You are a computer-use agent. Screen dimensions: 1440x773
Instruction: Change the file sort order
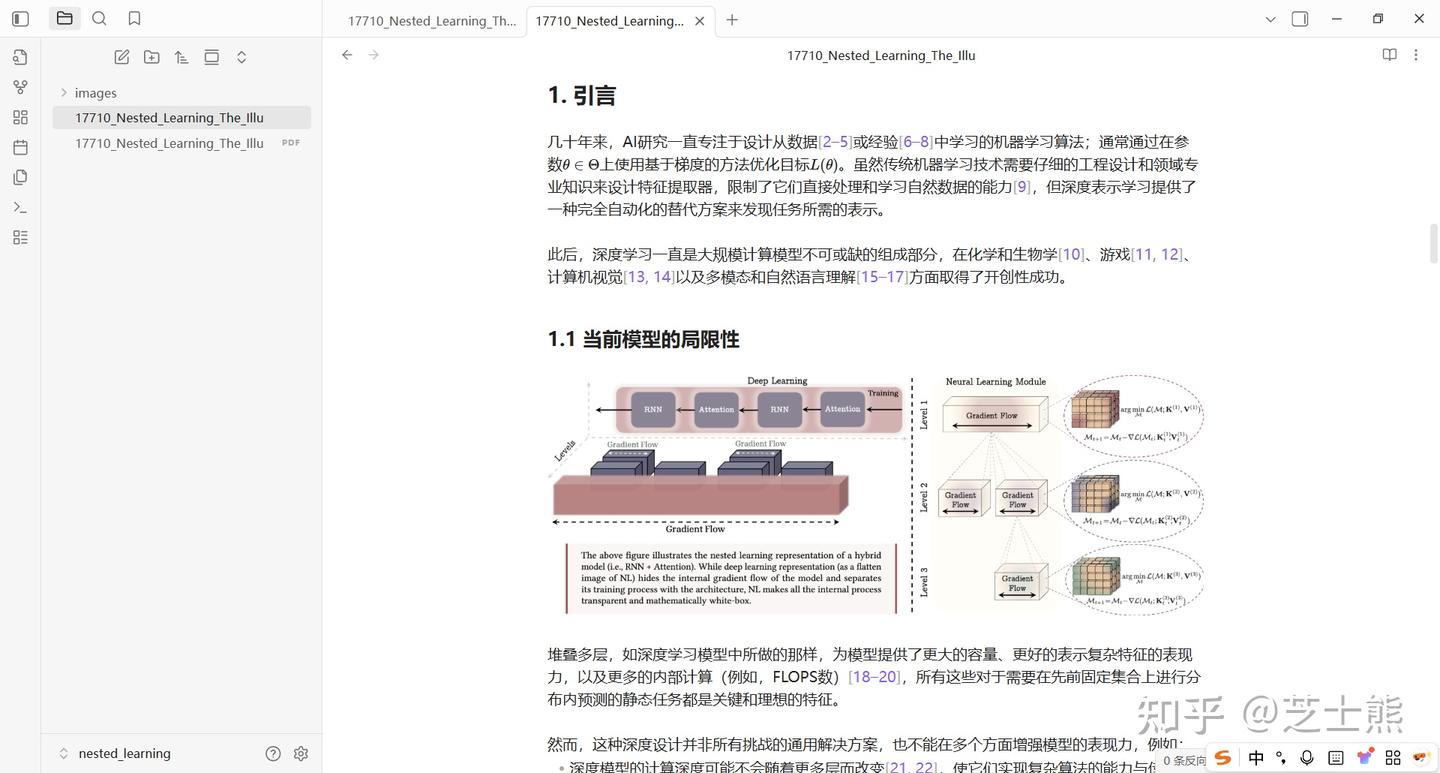pos(181,57)
